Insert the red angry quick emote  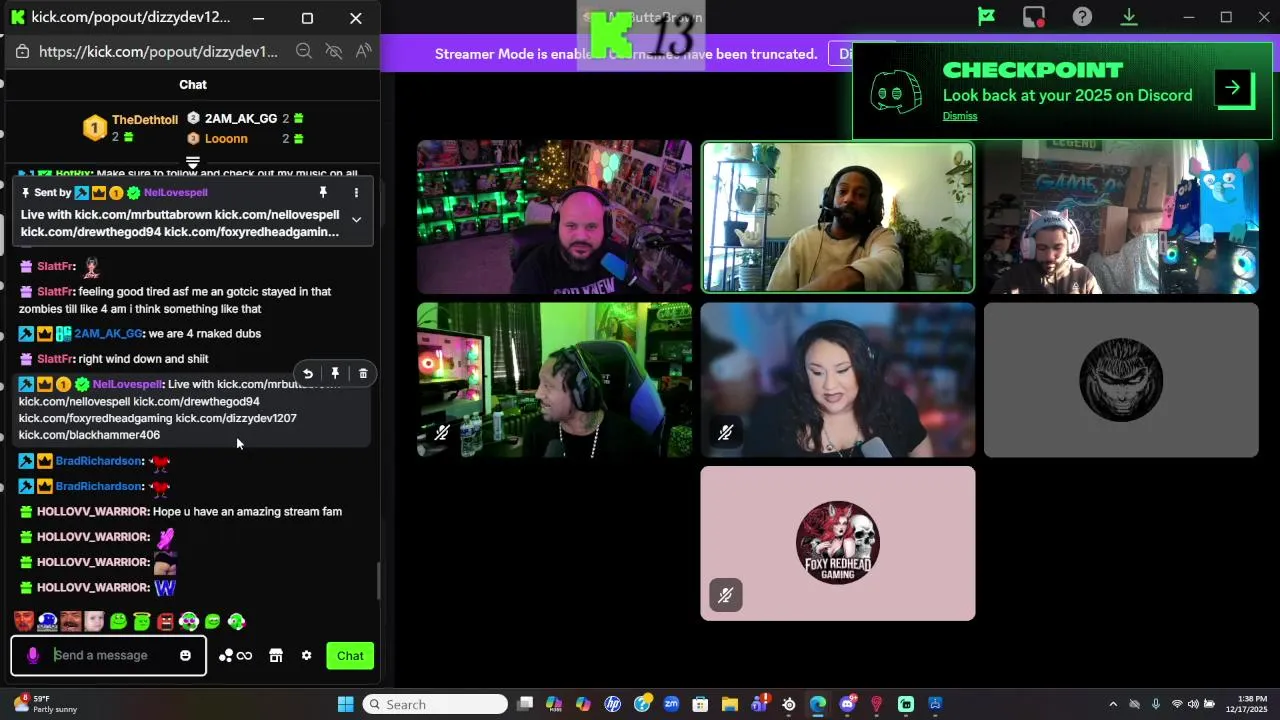(165, 622)
